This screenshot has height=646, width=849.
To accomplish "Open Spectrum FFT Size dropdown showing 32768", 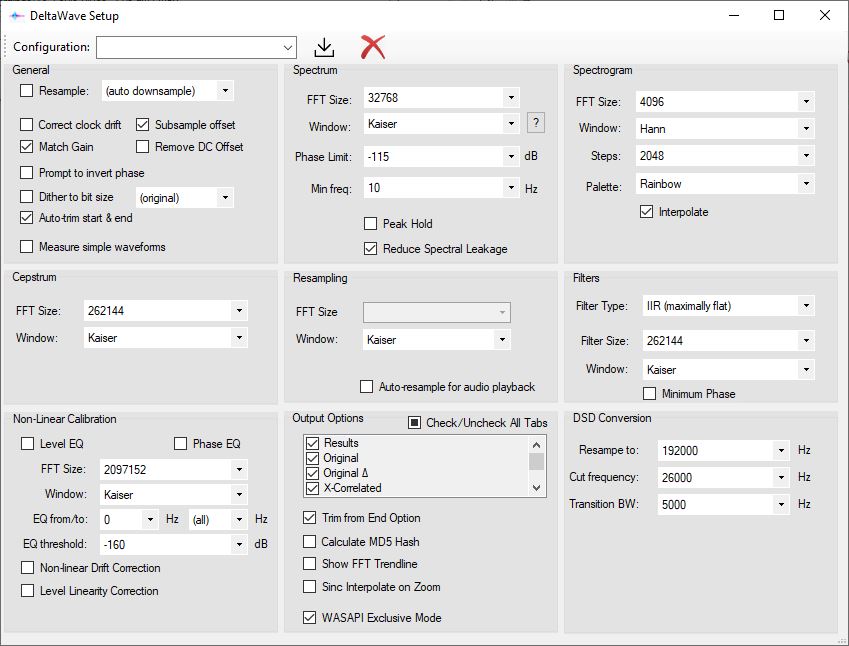I will [441, 98].
